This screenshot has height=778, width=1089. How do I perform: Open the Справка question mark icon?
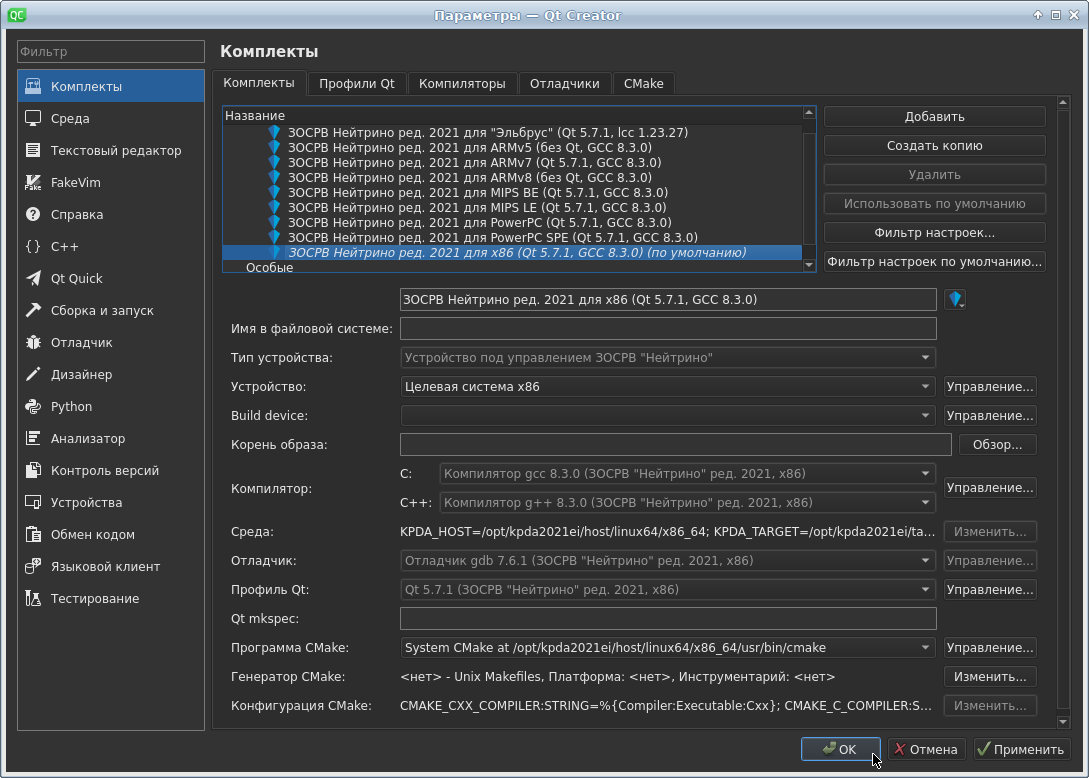[x=33, y=215]
